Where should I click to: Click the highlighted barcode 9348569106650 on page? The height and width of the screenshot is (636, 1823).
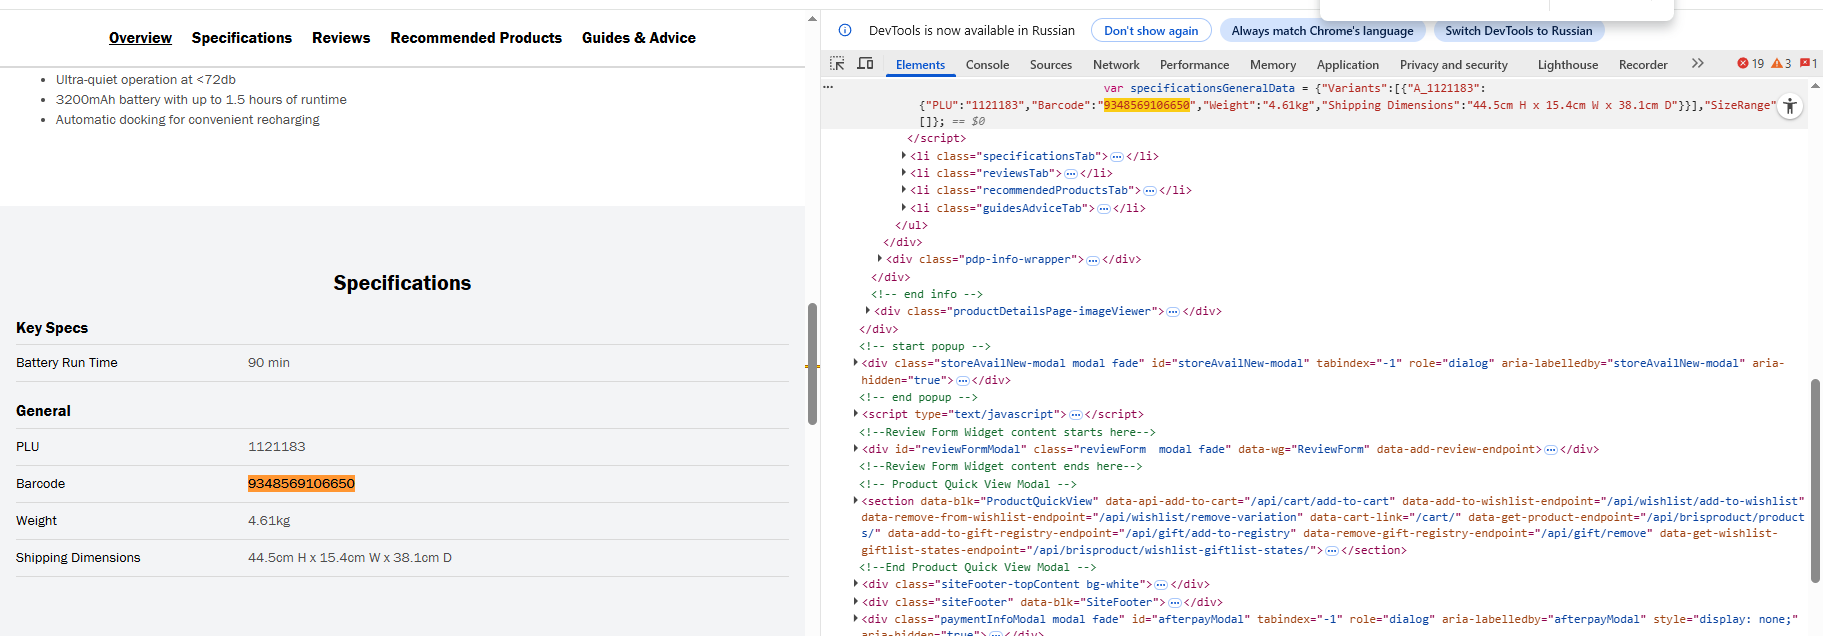(x=301, y=484)
